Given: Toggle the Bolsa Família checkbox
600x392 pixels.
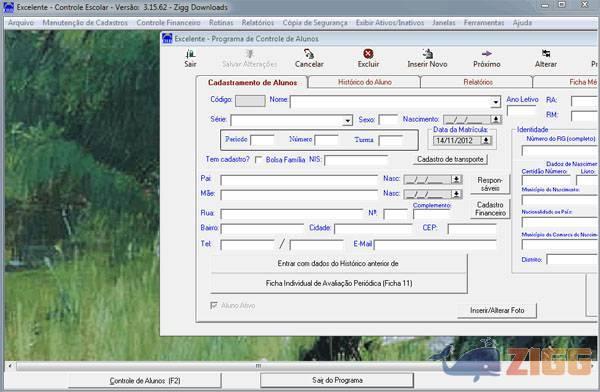Looking at the screenshot, I should coord(259,160).
